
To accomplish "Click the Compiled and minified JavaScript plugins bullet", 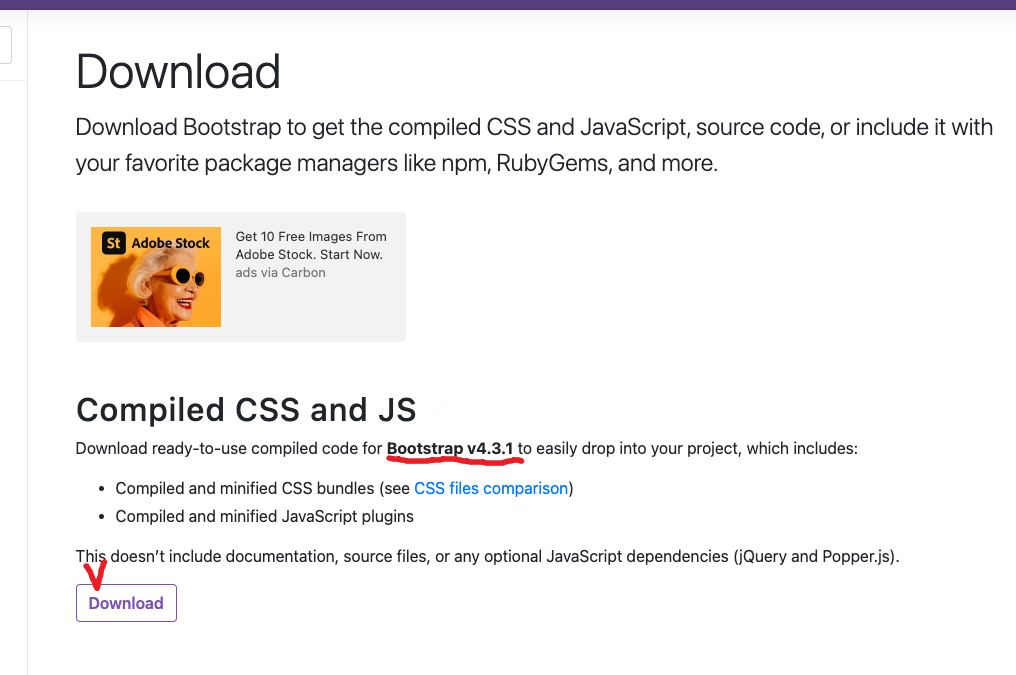I will [264, 516].
